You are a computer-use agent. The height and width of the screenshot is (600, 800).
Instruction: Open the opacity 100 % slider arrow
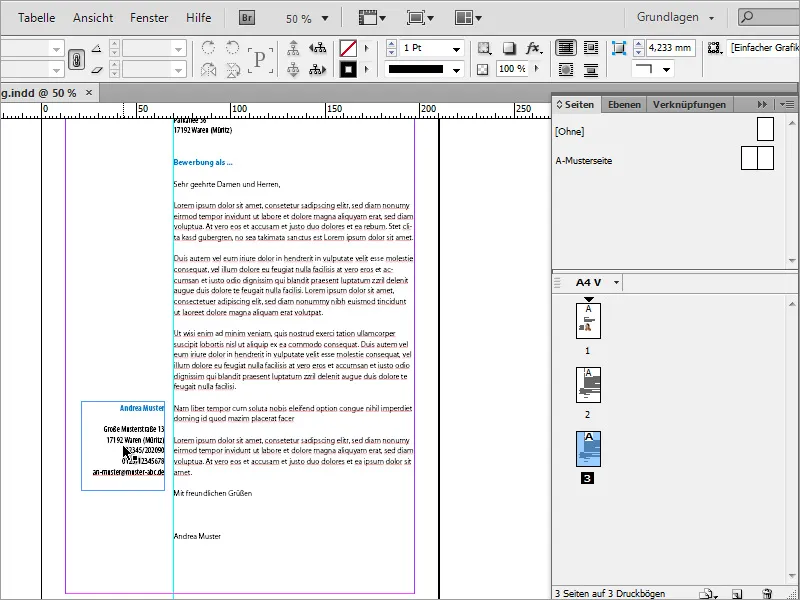tap(537, 68)
